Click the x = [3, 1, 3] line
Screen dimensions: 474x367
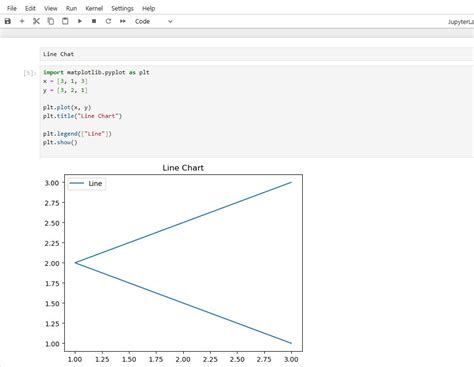coord(65,81)
